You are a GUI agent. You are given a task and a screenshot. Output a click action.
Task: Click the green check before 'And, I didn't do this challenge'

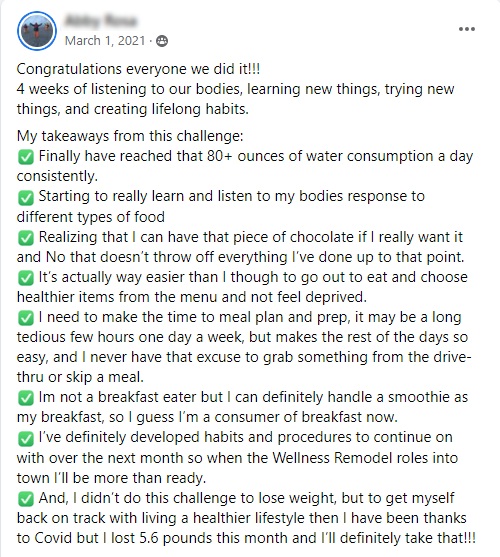coord(26,499)
